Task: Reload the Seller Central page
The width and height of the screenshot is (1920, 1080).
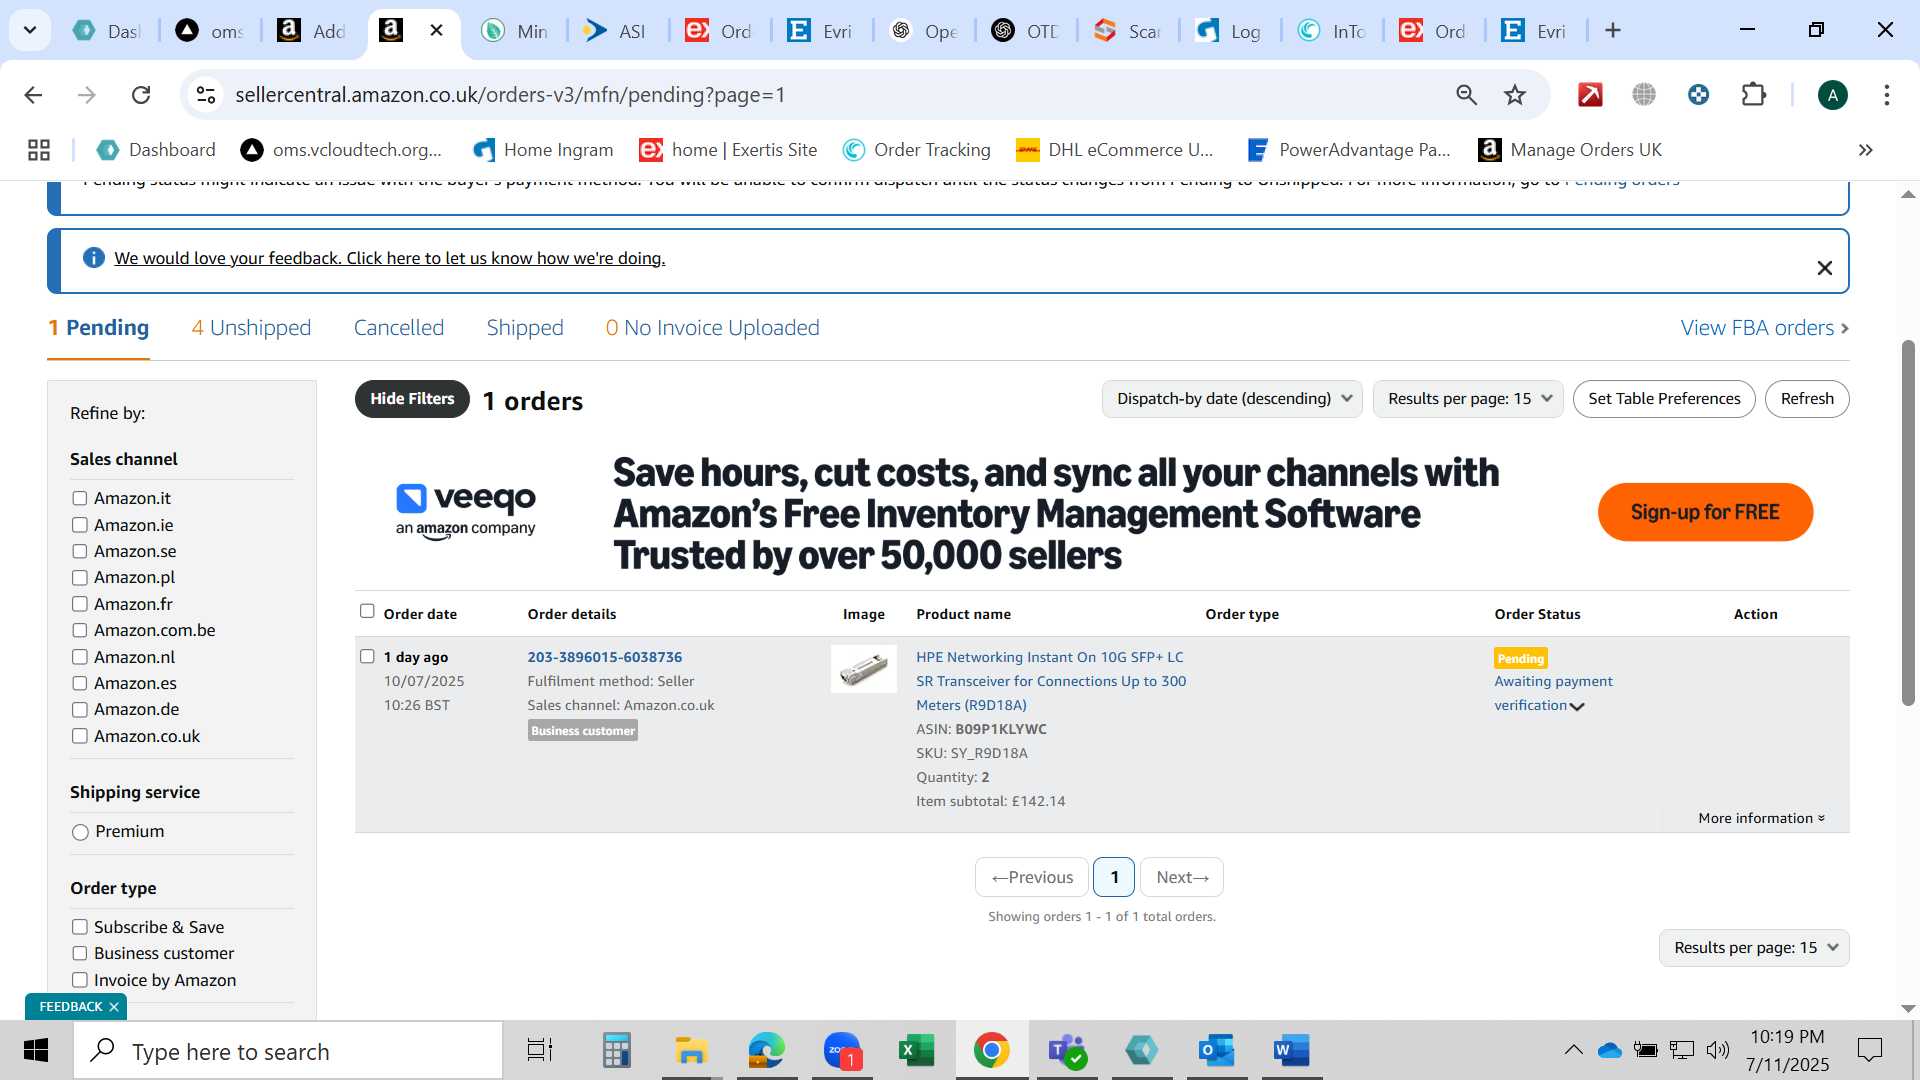Action: (141, 95)
